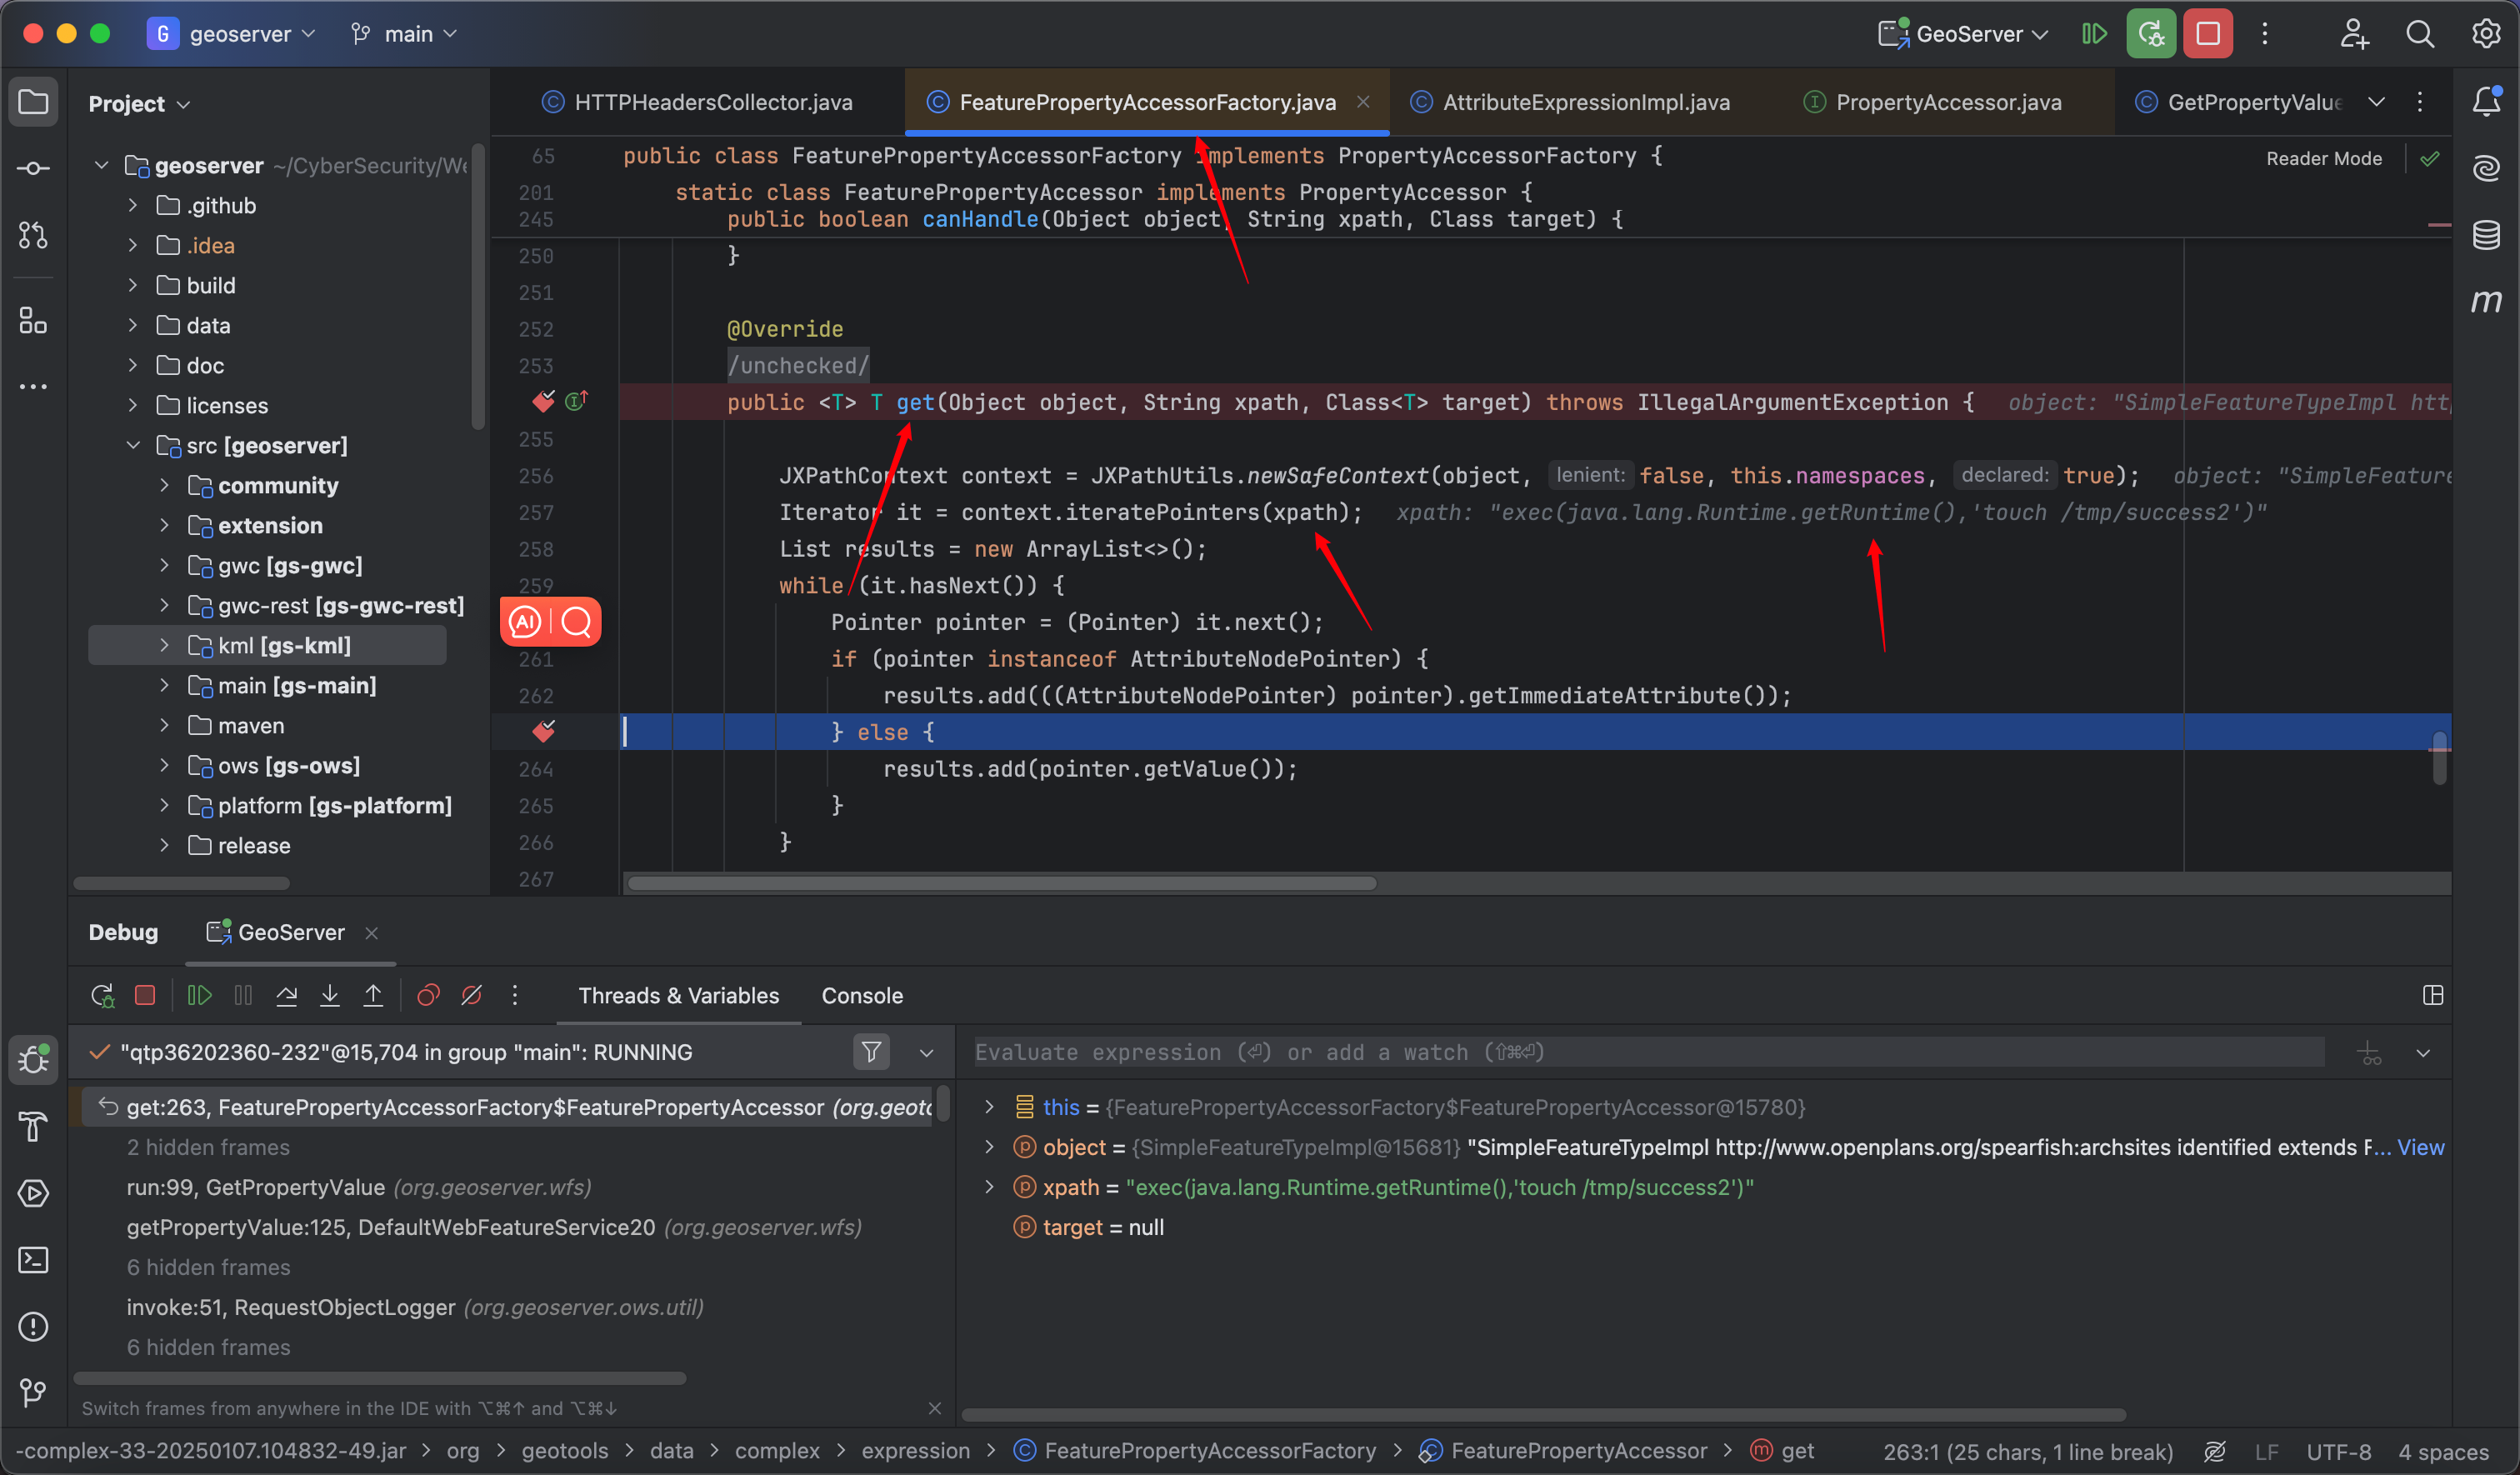This screenshot has height=1475, width=2520.
Task: Open thread selector dropdown chevron
Action: (x=926, y=1053)
